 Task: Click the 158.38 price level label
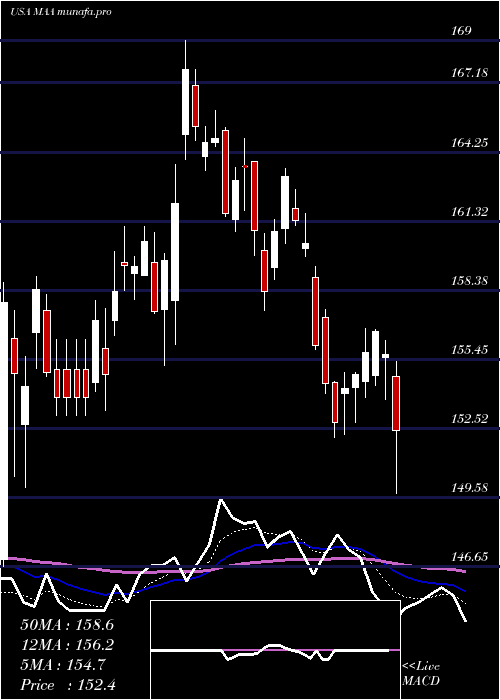470,281
